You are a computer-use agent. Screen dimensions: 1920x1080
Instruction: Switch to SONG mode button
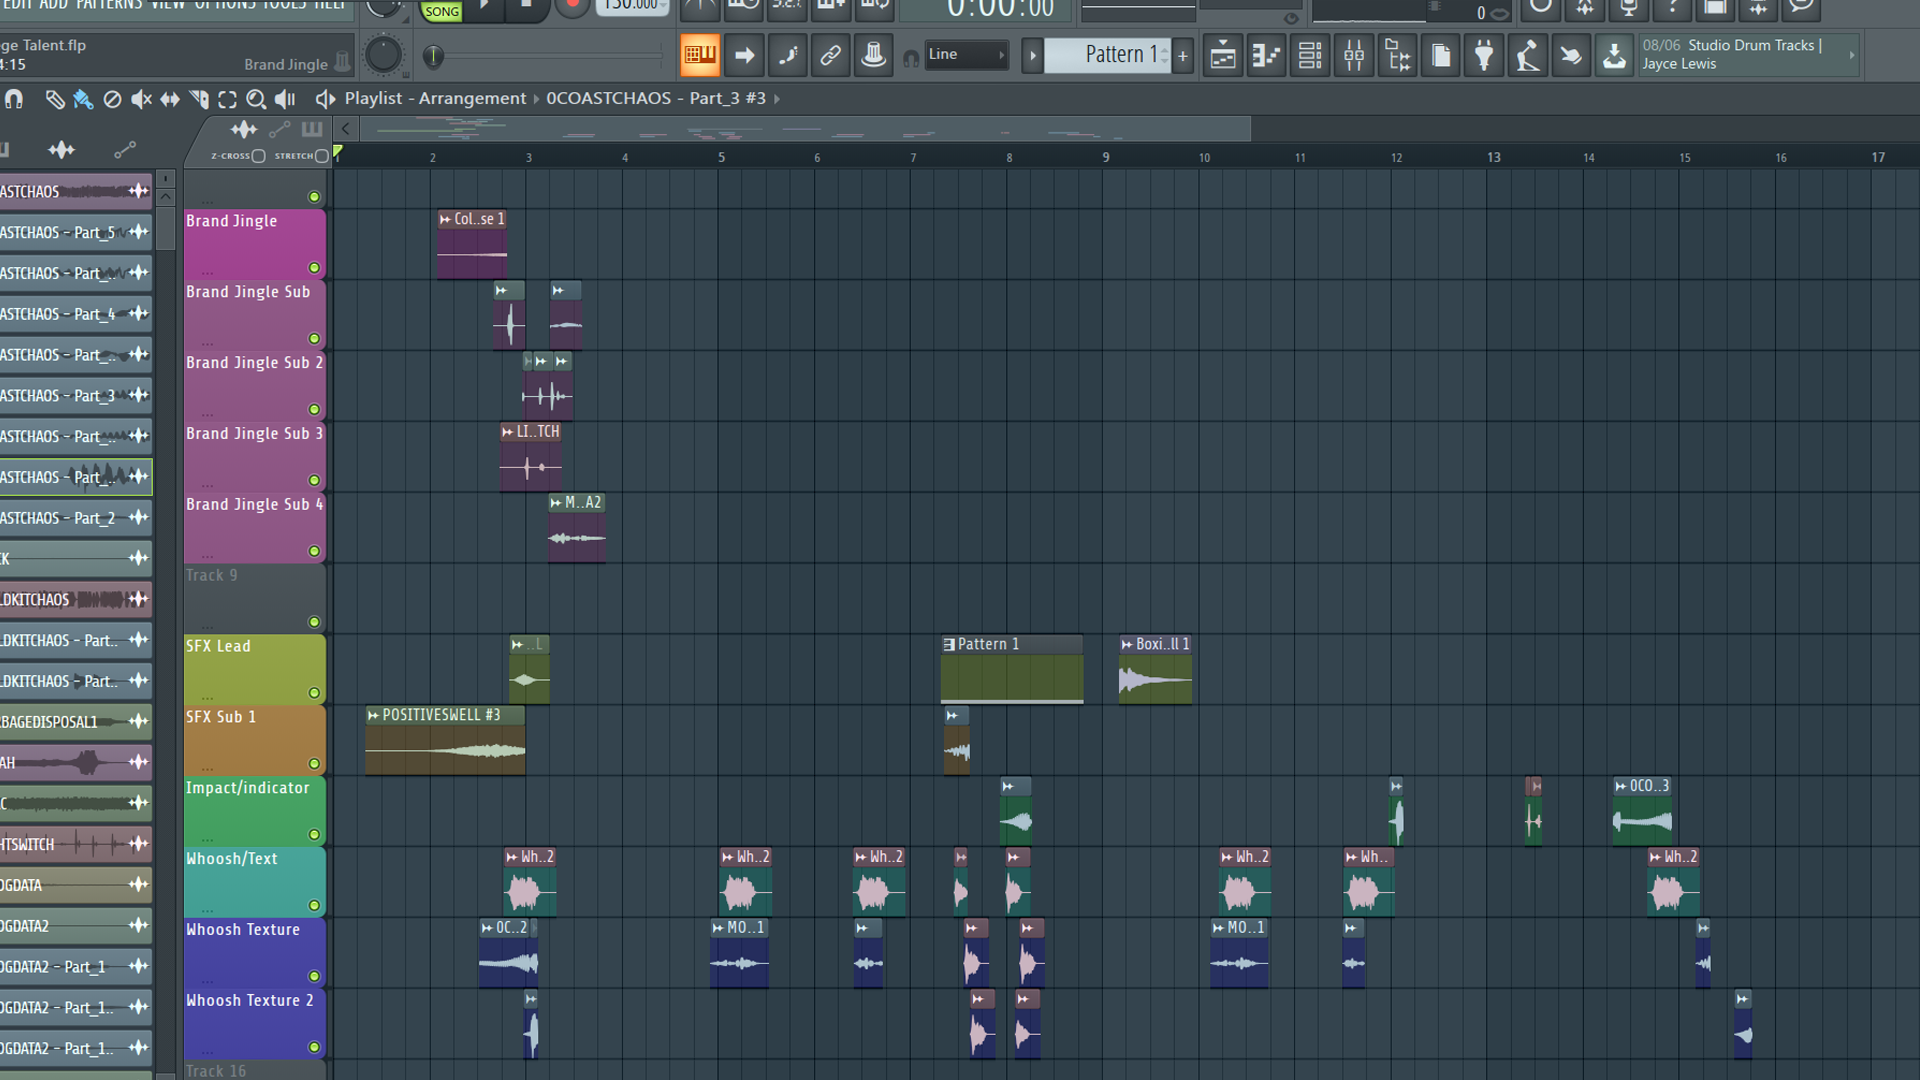pos(442,12)
